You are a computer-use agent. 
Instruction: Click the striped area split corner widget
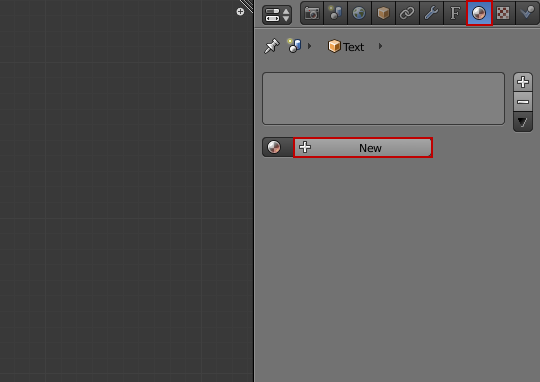pyautogui.click(x=247, y=6)
